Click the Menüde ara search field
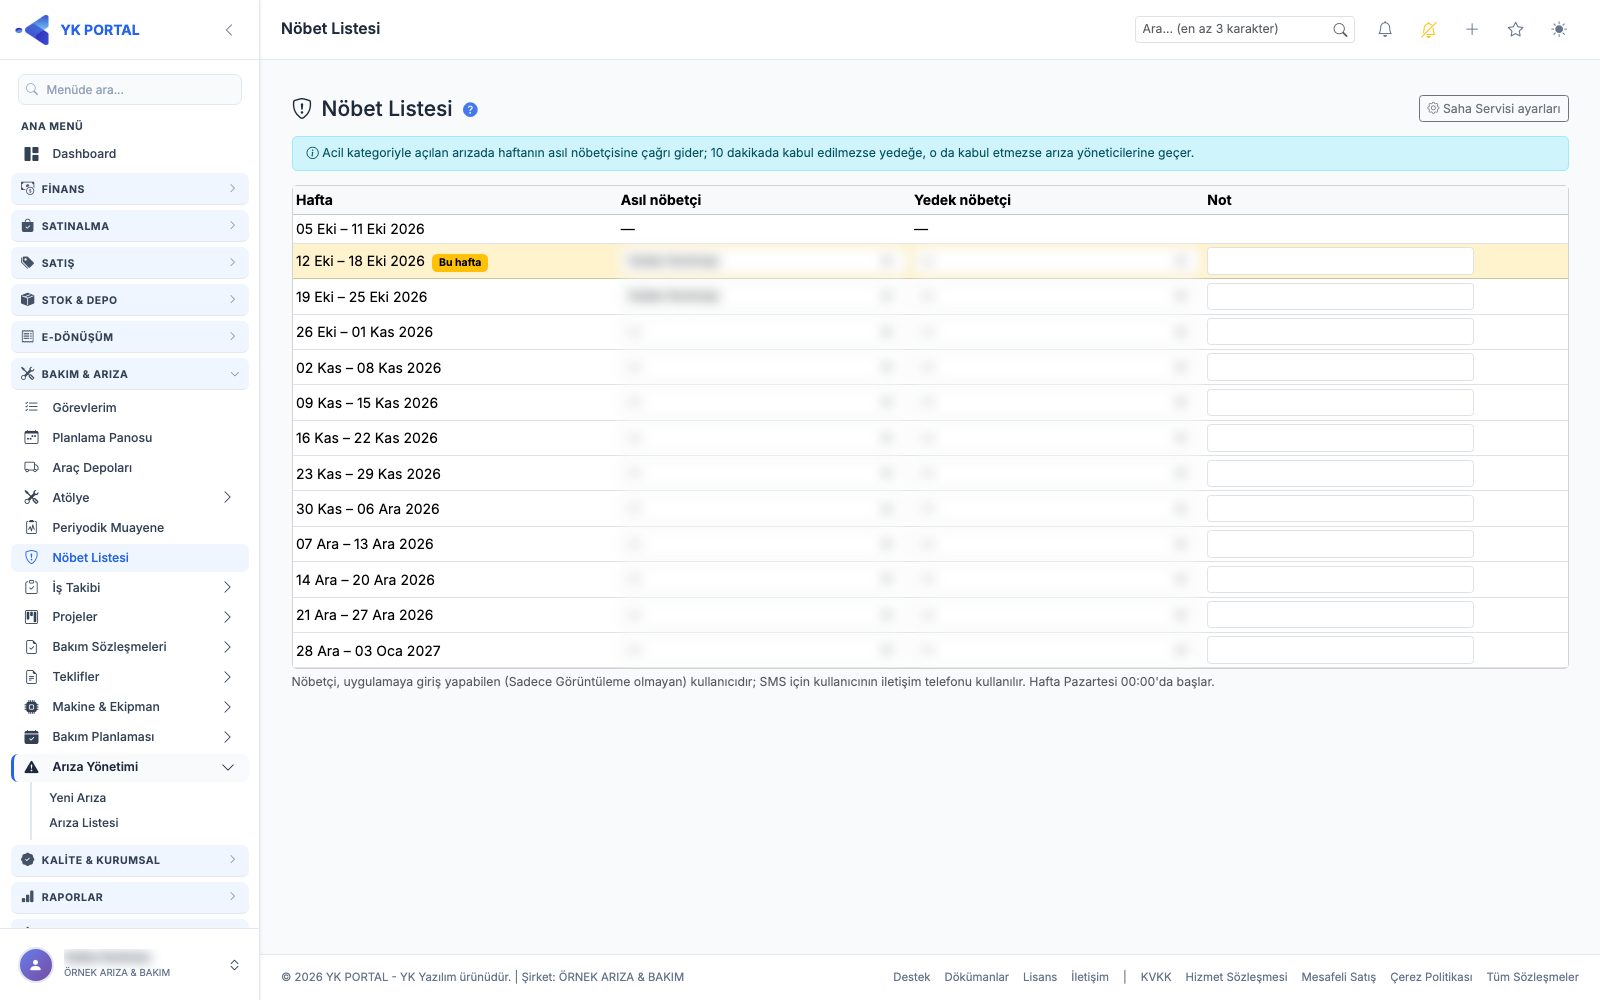This screenshot has height=1000, width=1600. 130,90
